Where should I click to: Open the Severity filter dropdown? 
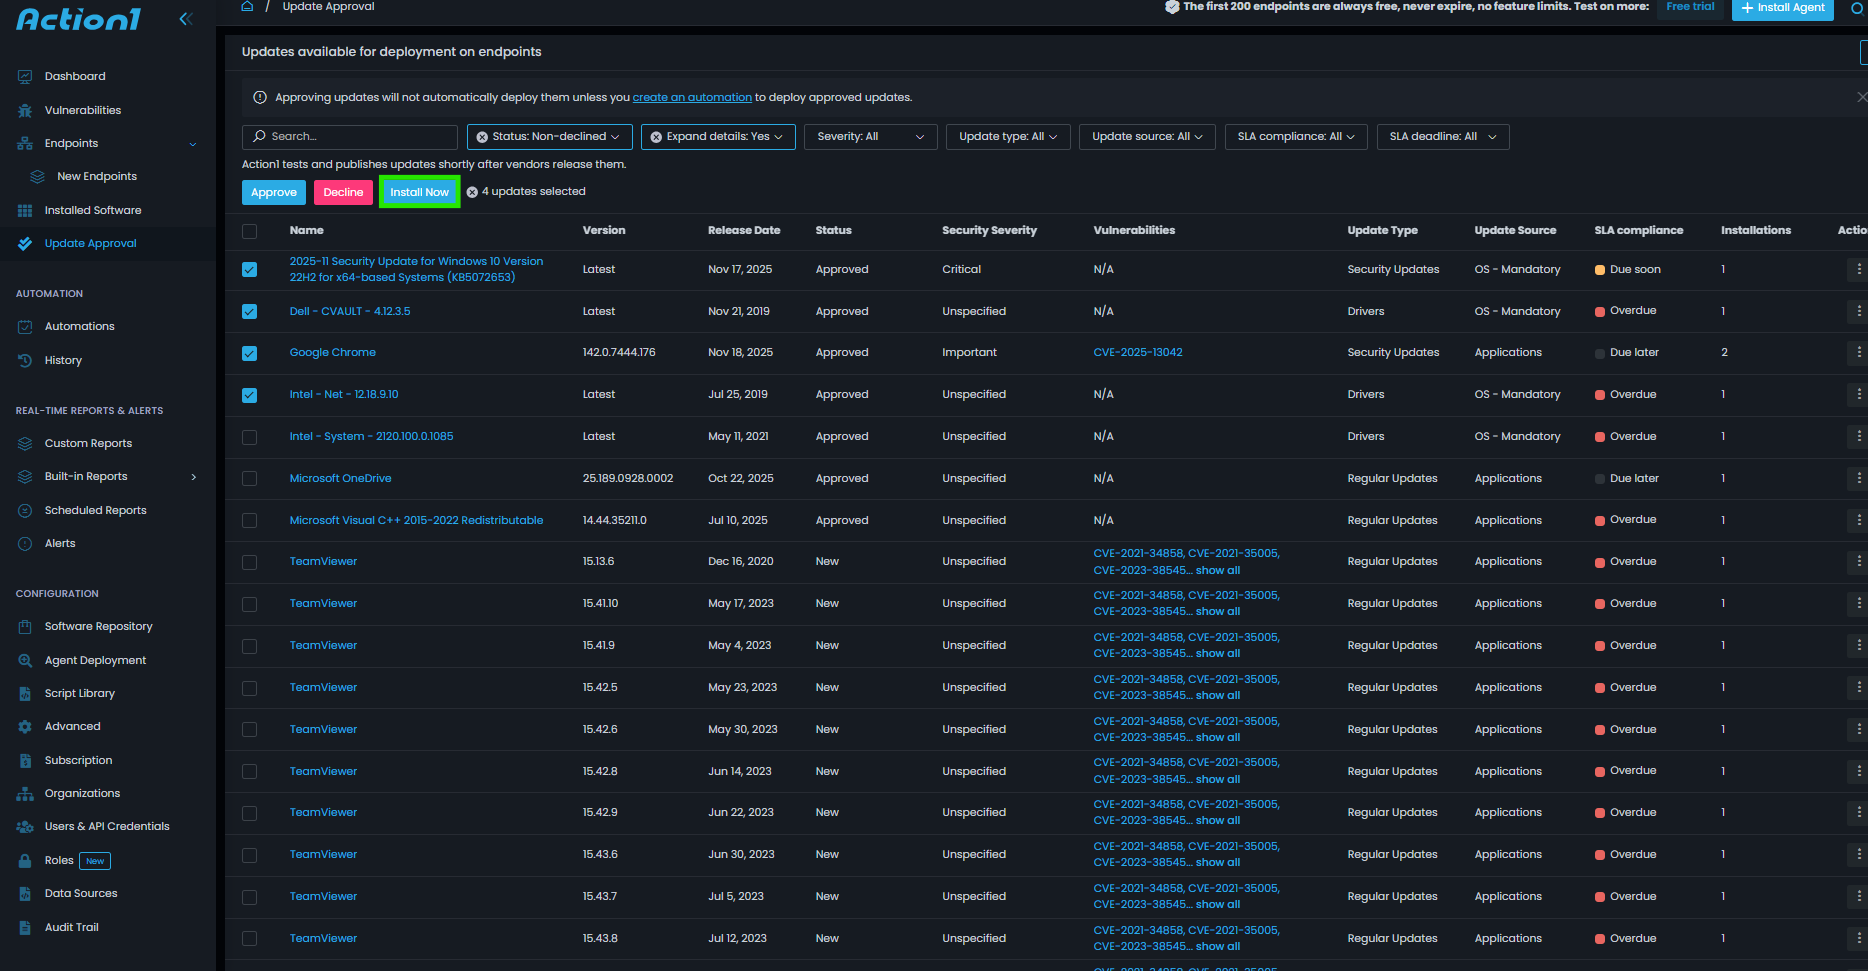click(870, 137)
